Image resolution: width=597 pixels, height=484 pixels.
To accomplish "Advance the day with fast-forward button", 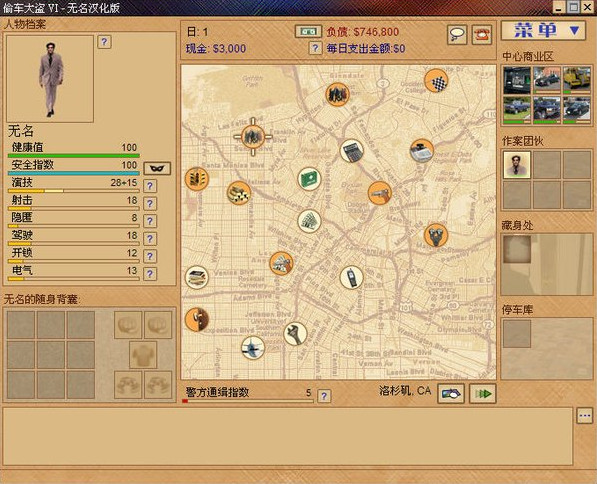I will [x=483, y=394].
